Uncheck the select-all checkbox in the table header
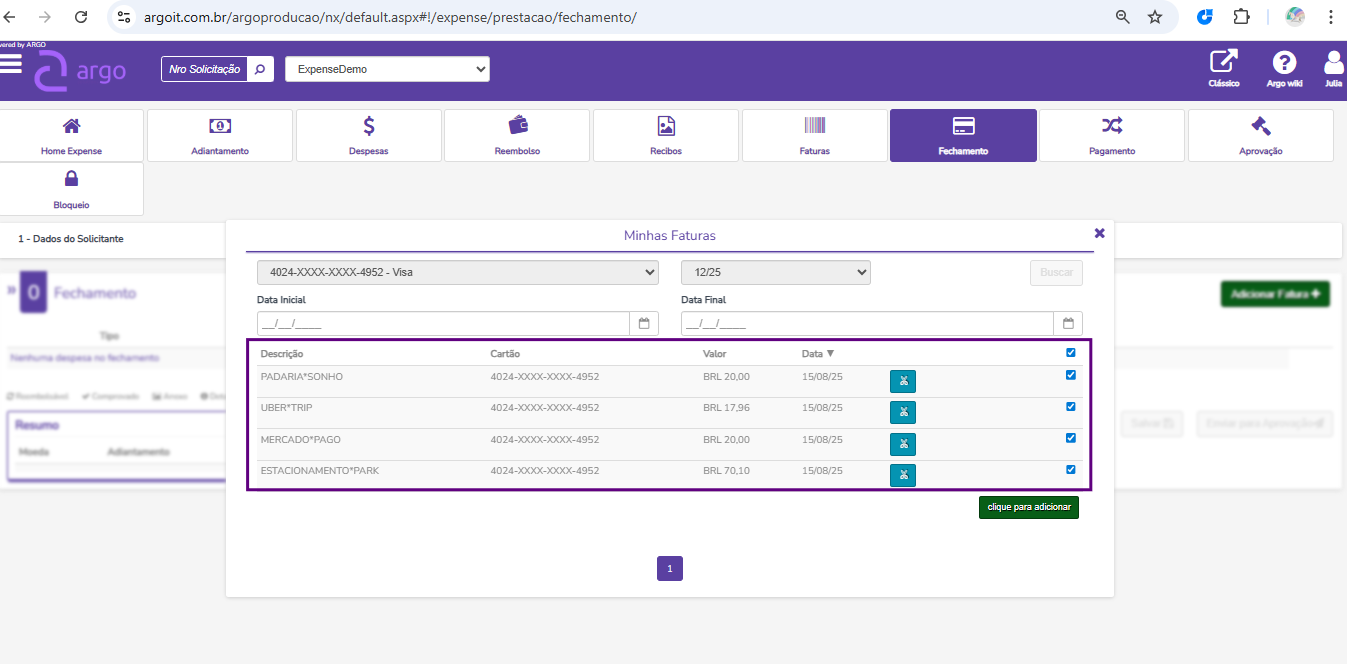Viewport: 1347px width, 664px height. coord(1071,353)
